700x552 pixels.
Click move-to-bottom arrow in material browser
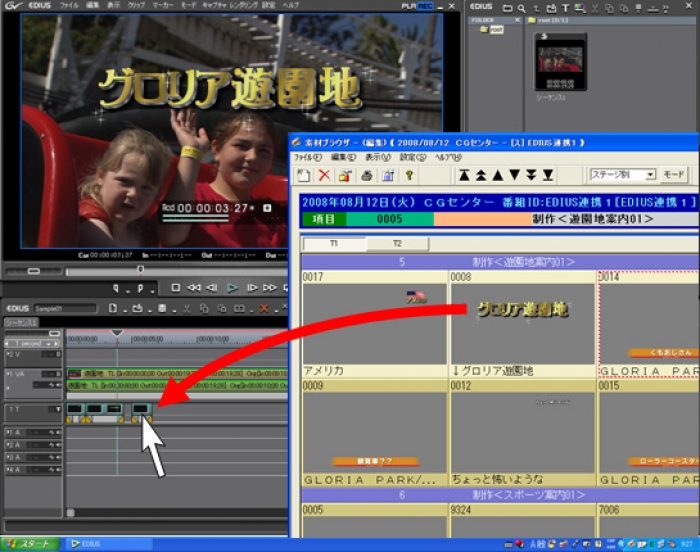(548, 175)
